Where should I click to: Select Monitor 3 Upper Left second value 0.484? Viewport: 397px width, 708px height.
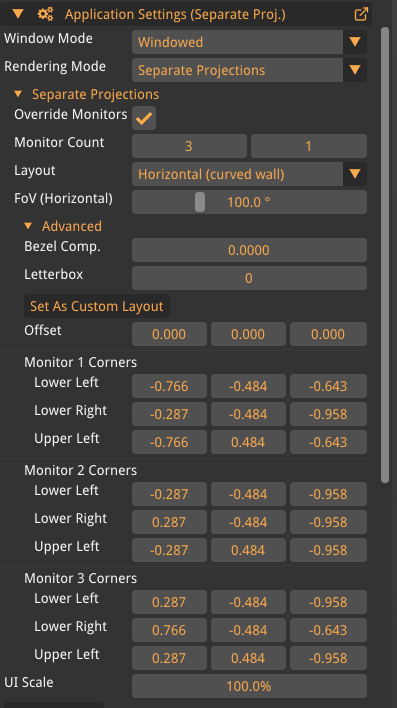[x=248, y=658]
